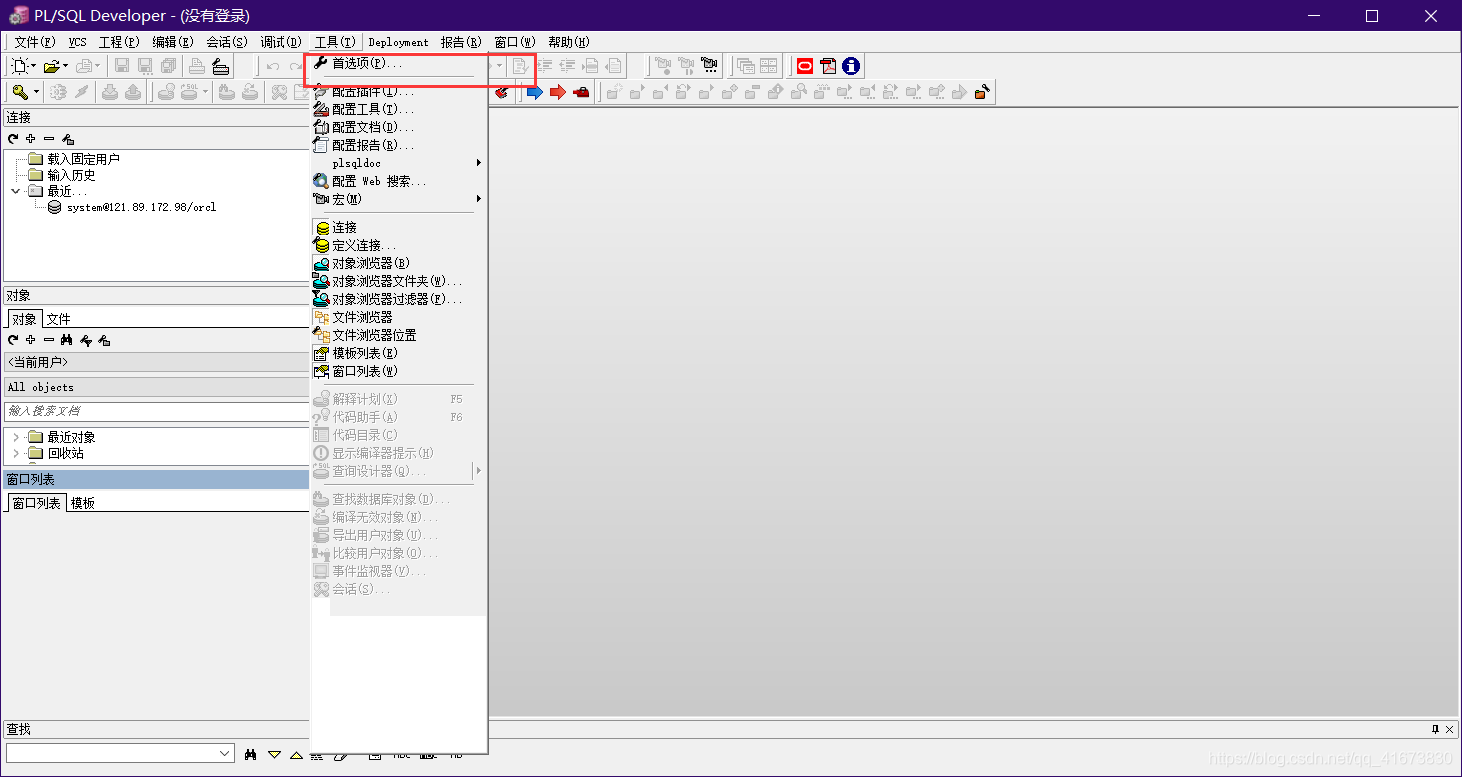Image resolution: width=1462 pixels, height=777 pixels.
Task: Expand the 最近对象 tree folder
Action: click(15, 437)
